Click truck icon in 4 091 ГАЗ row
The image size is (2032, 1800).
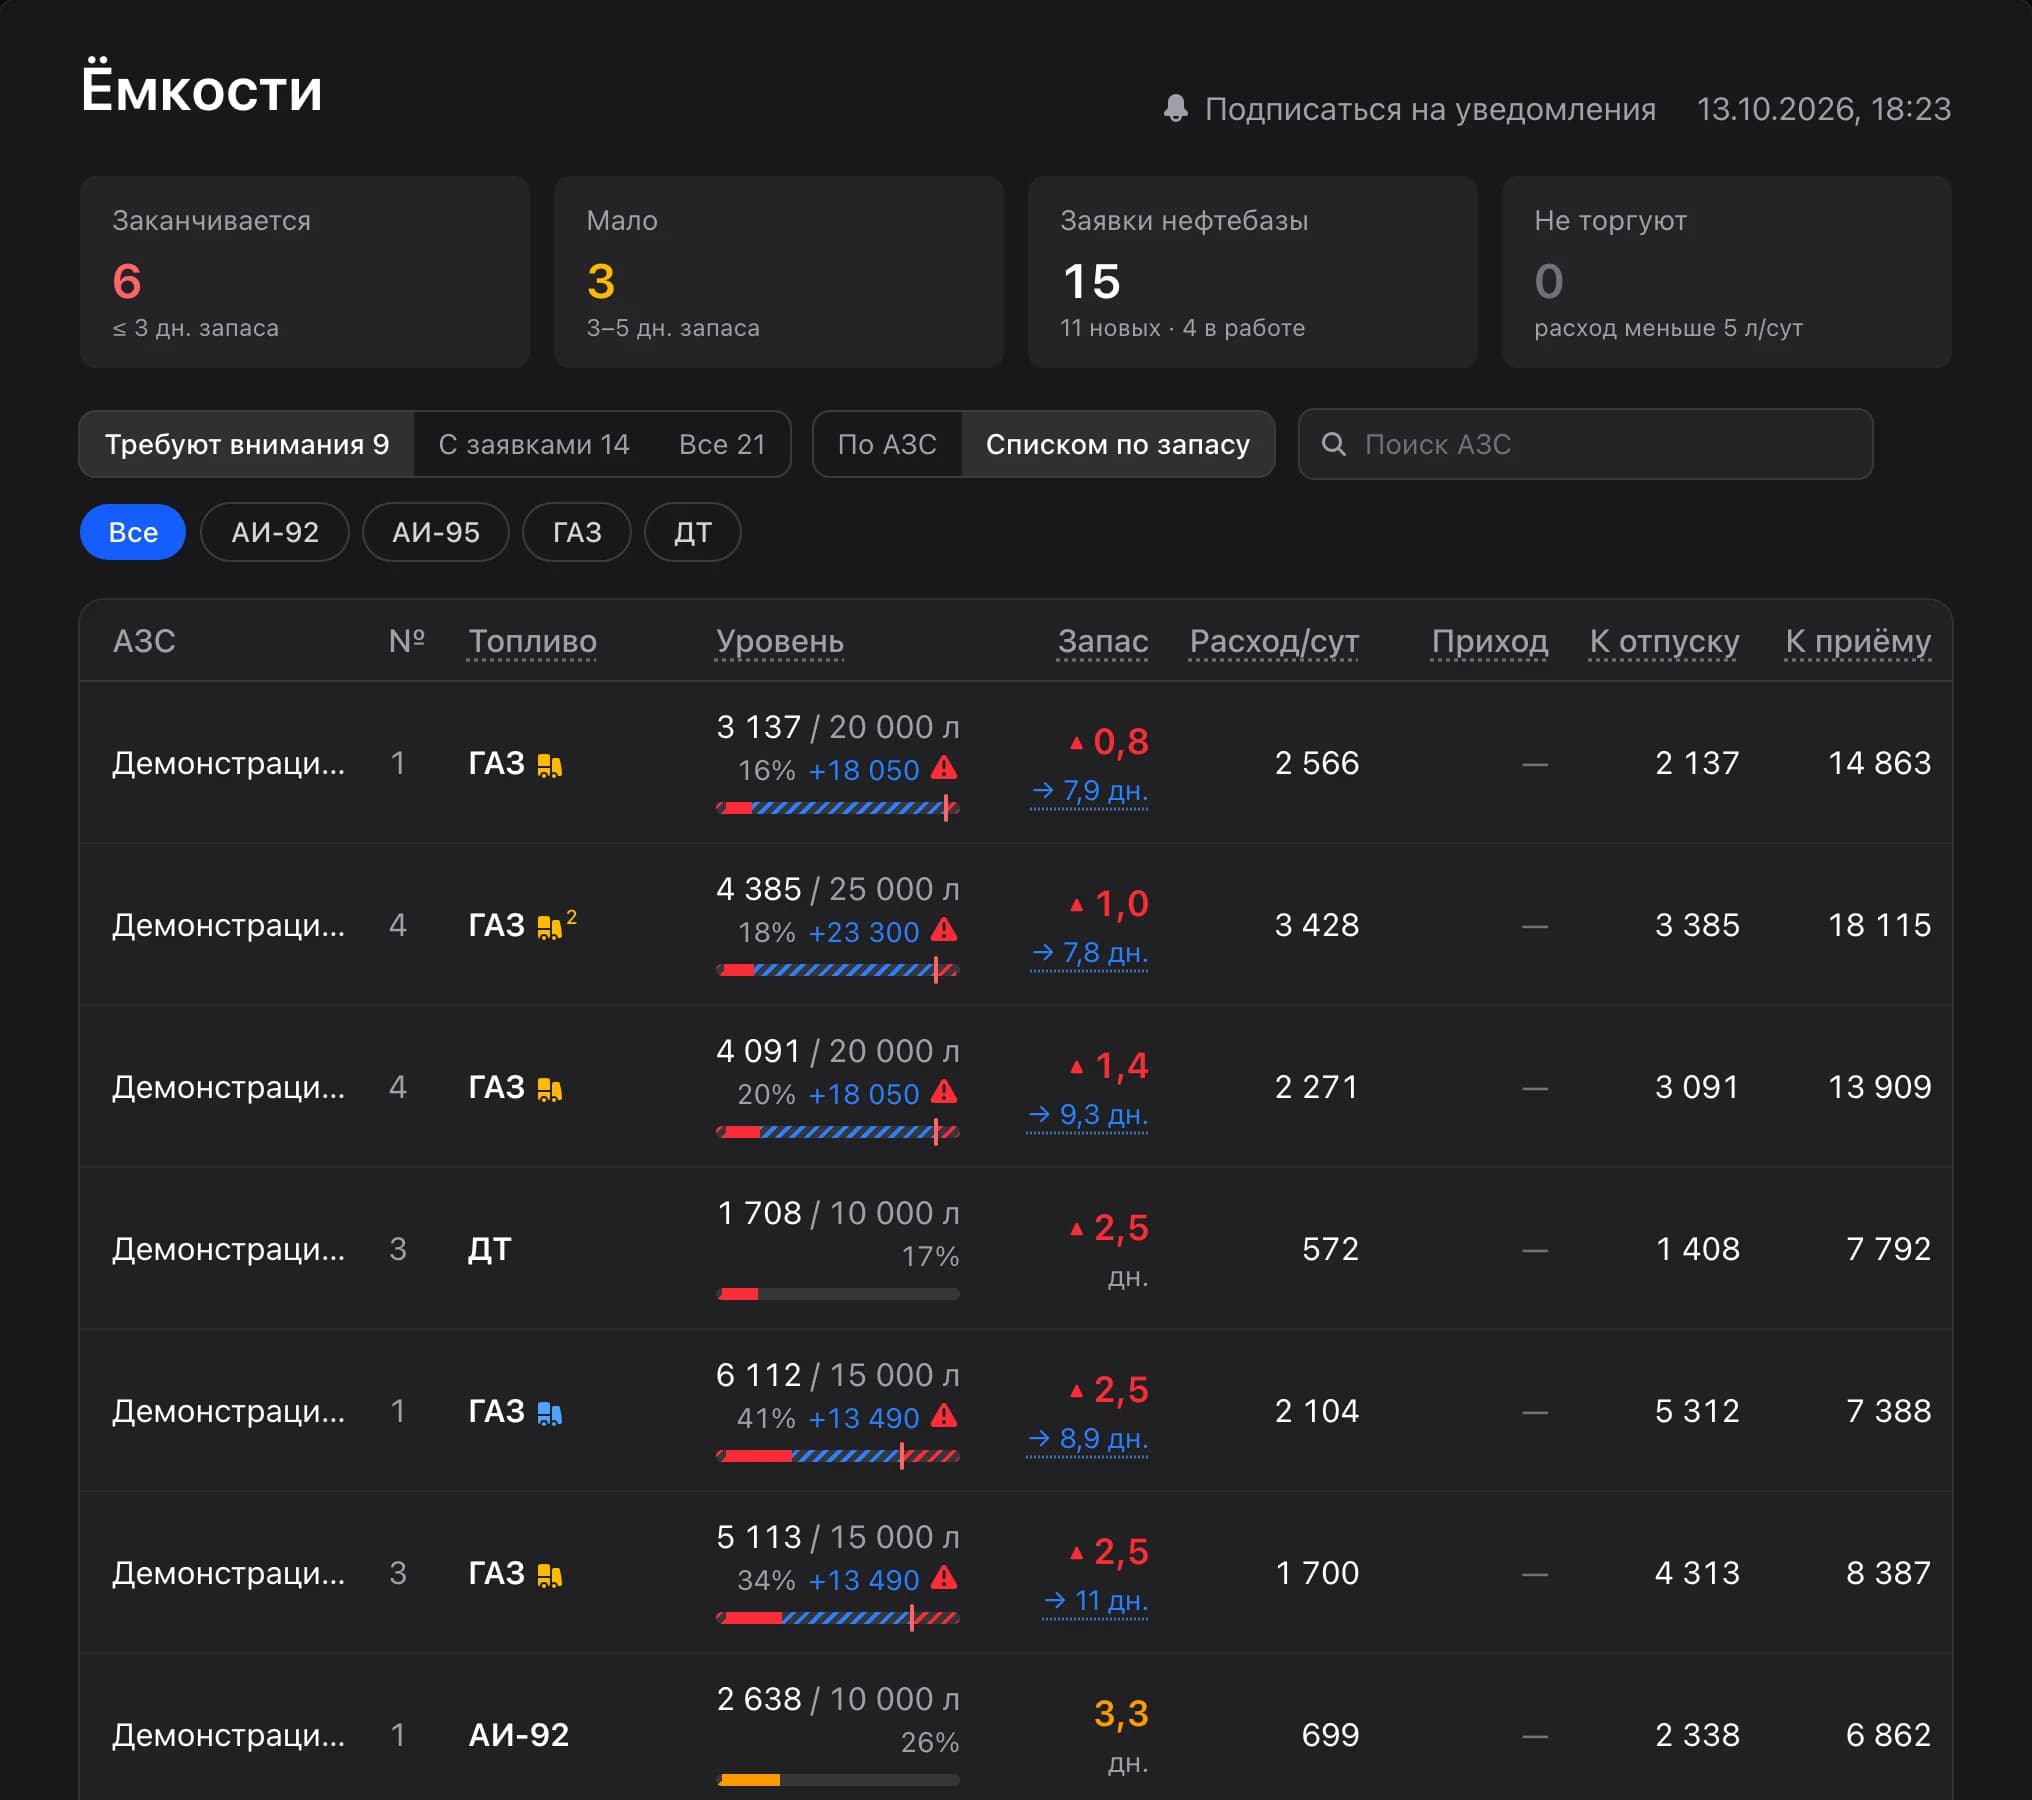(x=550, y=1089)
